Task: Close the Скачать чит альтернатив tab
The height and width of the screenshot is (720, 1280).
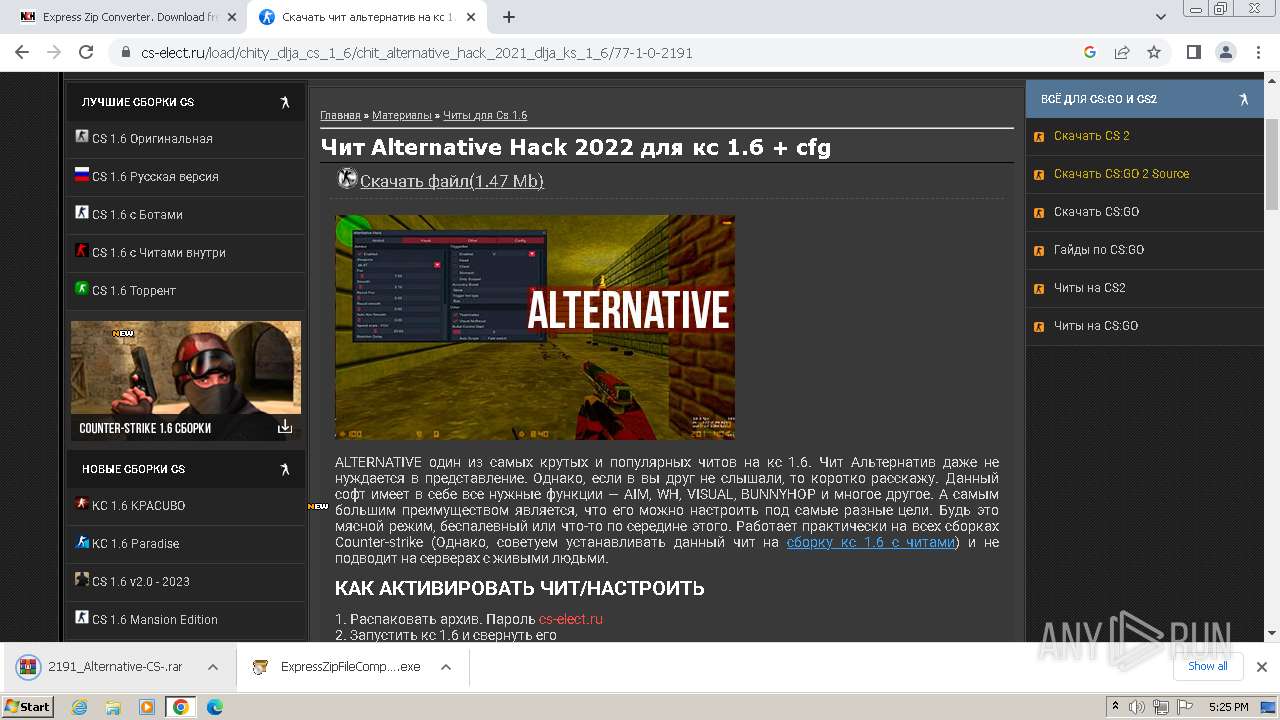Action: (471, 17)
